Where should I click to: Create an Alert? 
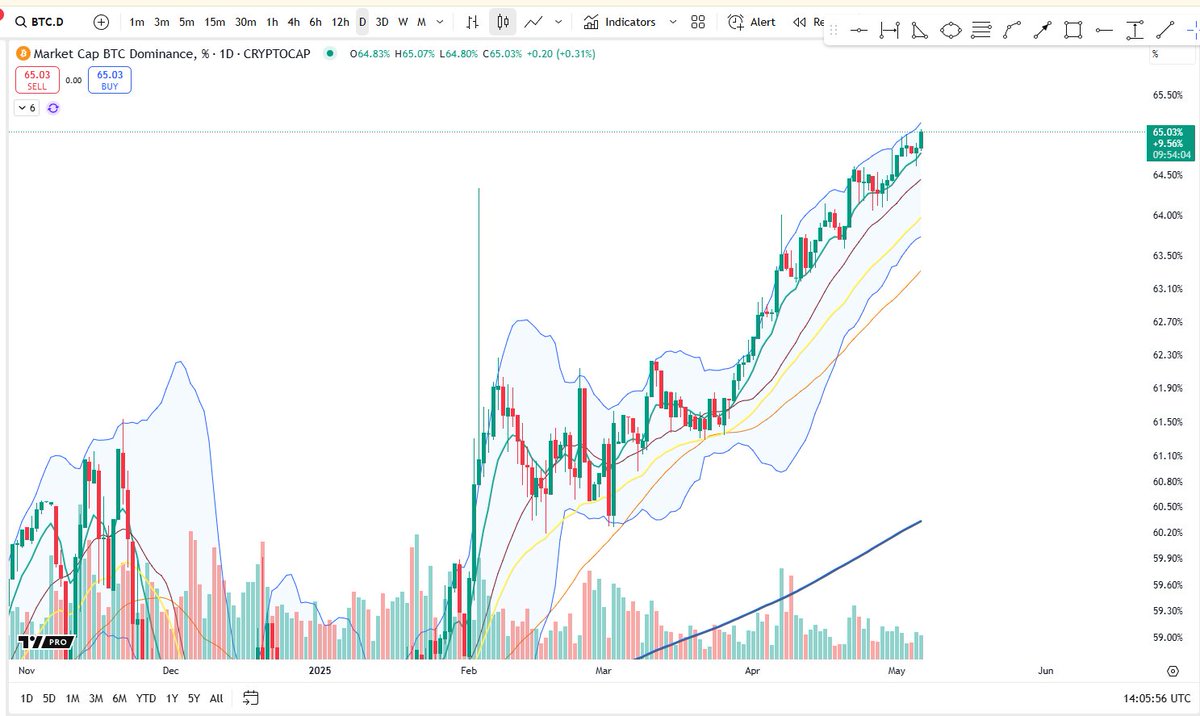point(750,21)
